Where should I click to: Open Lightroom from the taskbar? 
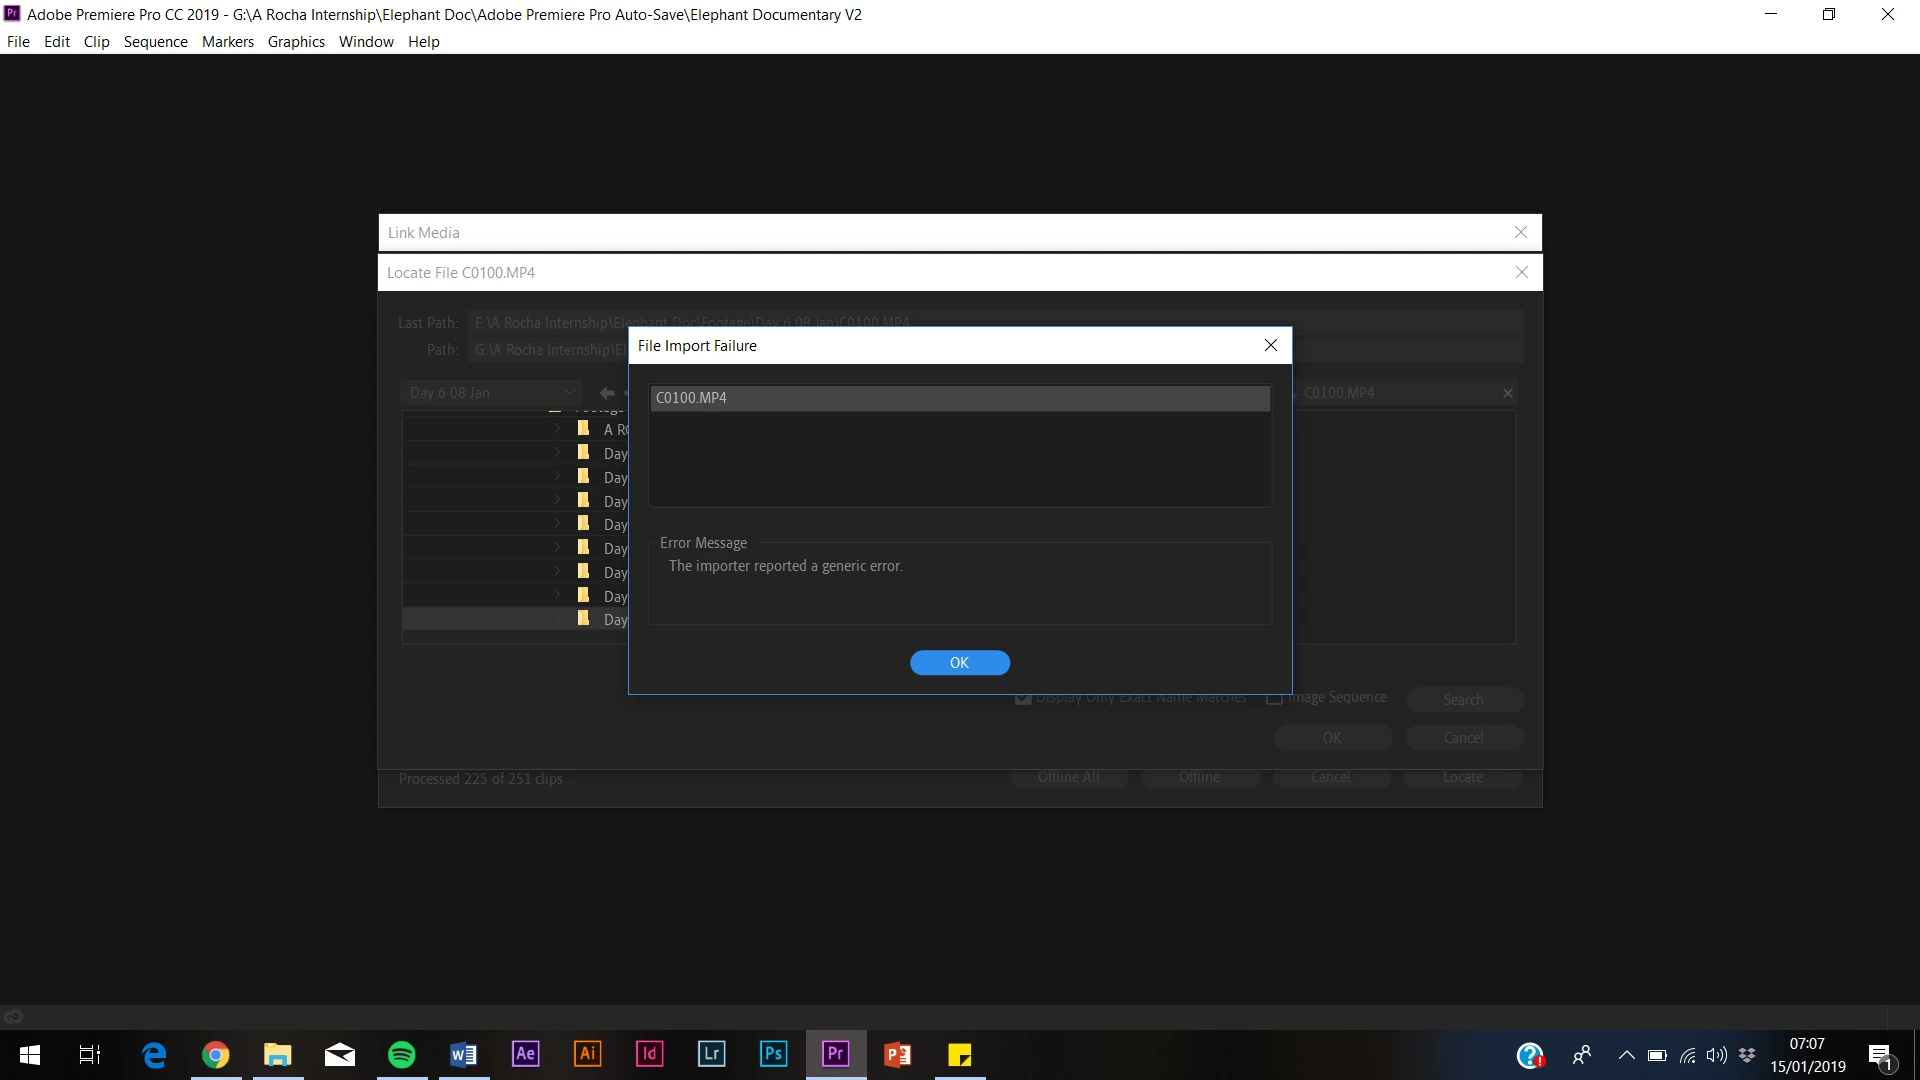click(711, 1054)
